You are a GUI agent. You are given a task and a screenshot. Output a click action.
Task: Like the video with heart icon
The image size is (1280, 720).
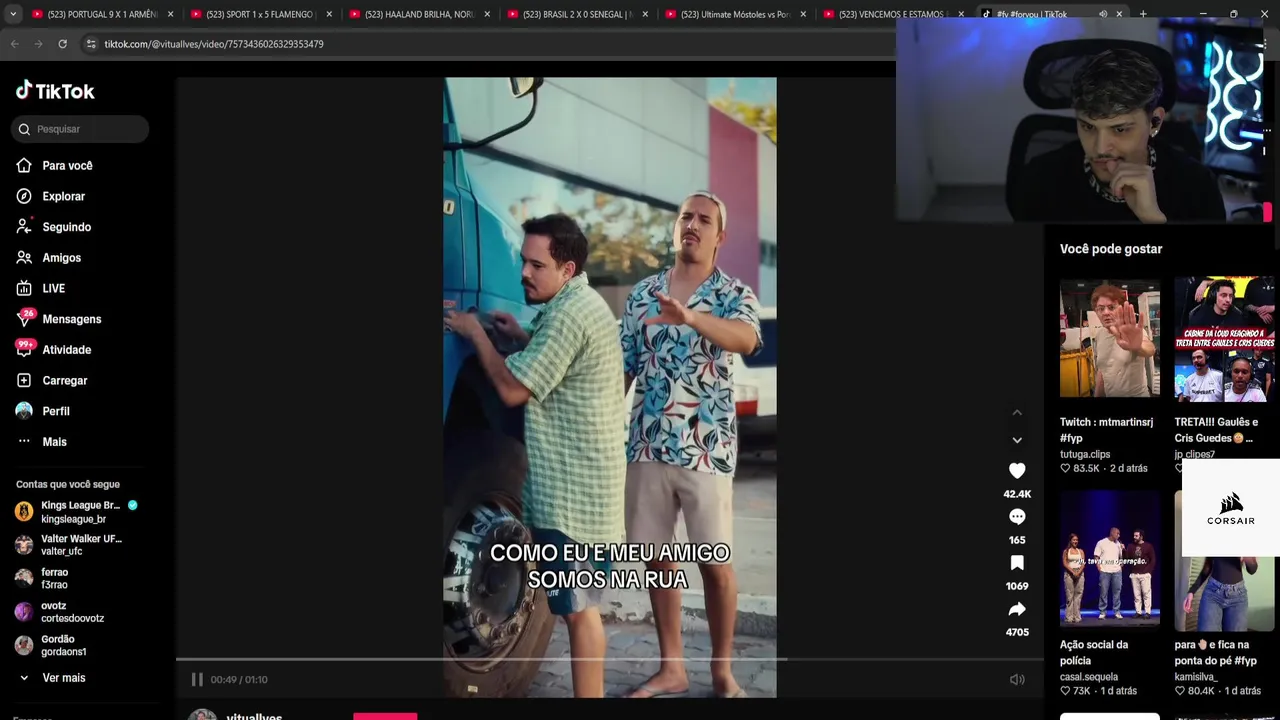click(x=1017, y=471)
